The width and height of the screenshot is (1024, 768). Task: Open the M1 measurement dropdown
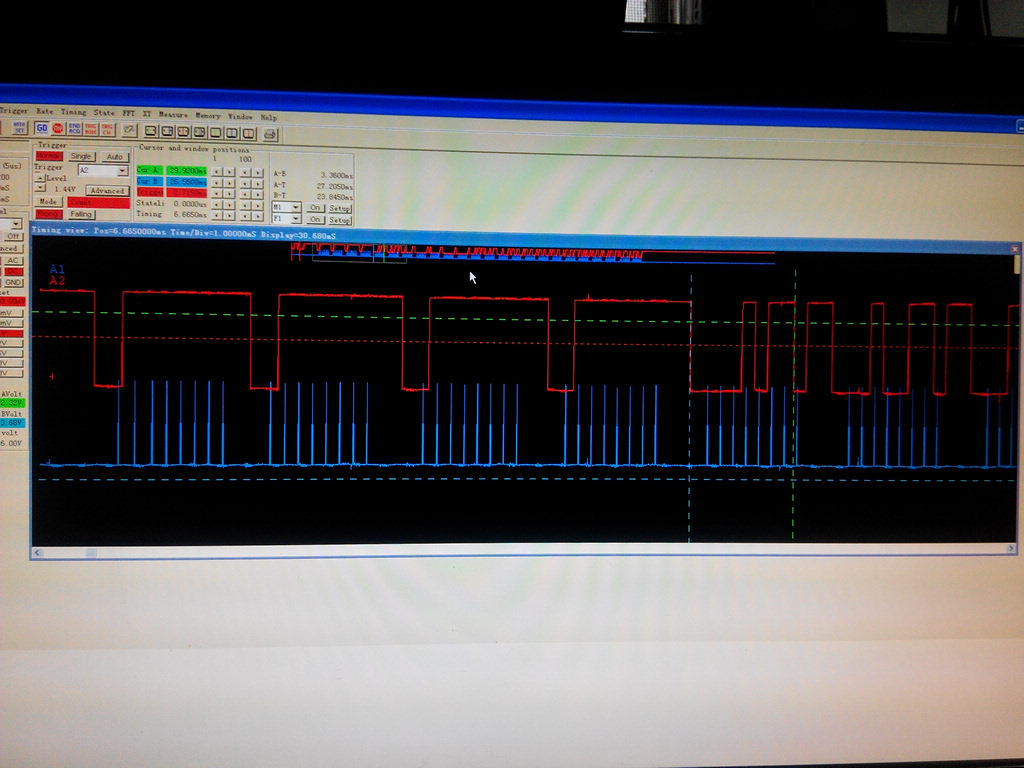click(x=286, y=207)
